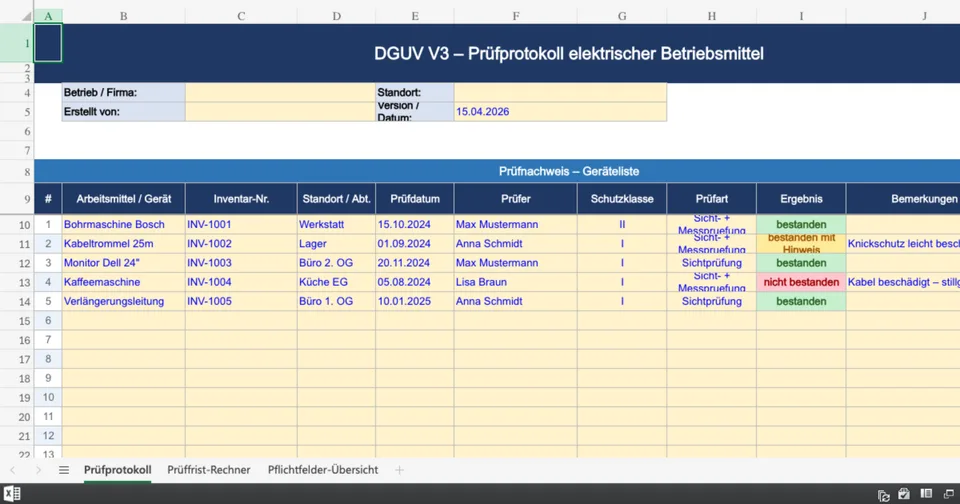This screenshot has height=504, width=960.
Task: Click the red 'nicht bestanden' result cell
Action: point(801,282)
